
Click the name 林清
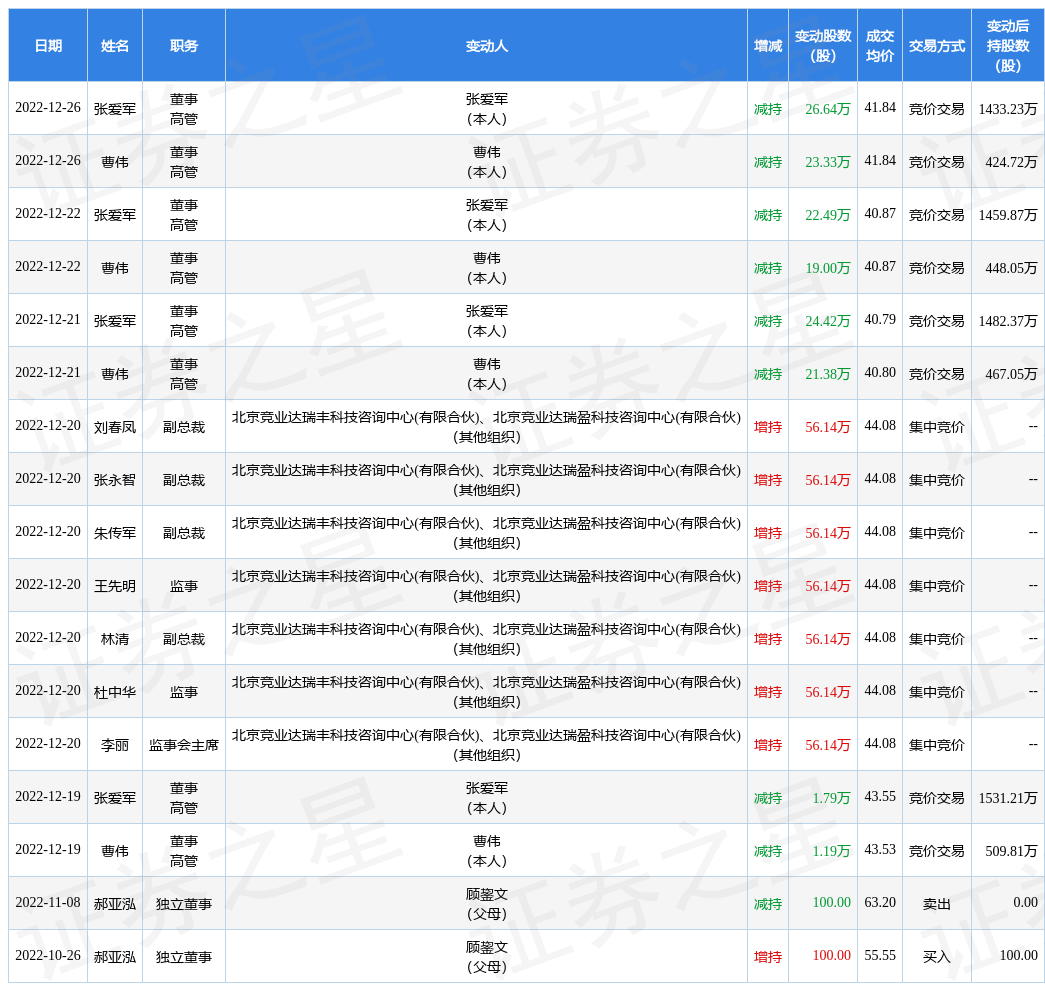(x=115, y=639)
